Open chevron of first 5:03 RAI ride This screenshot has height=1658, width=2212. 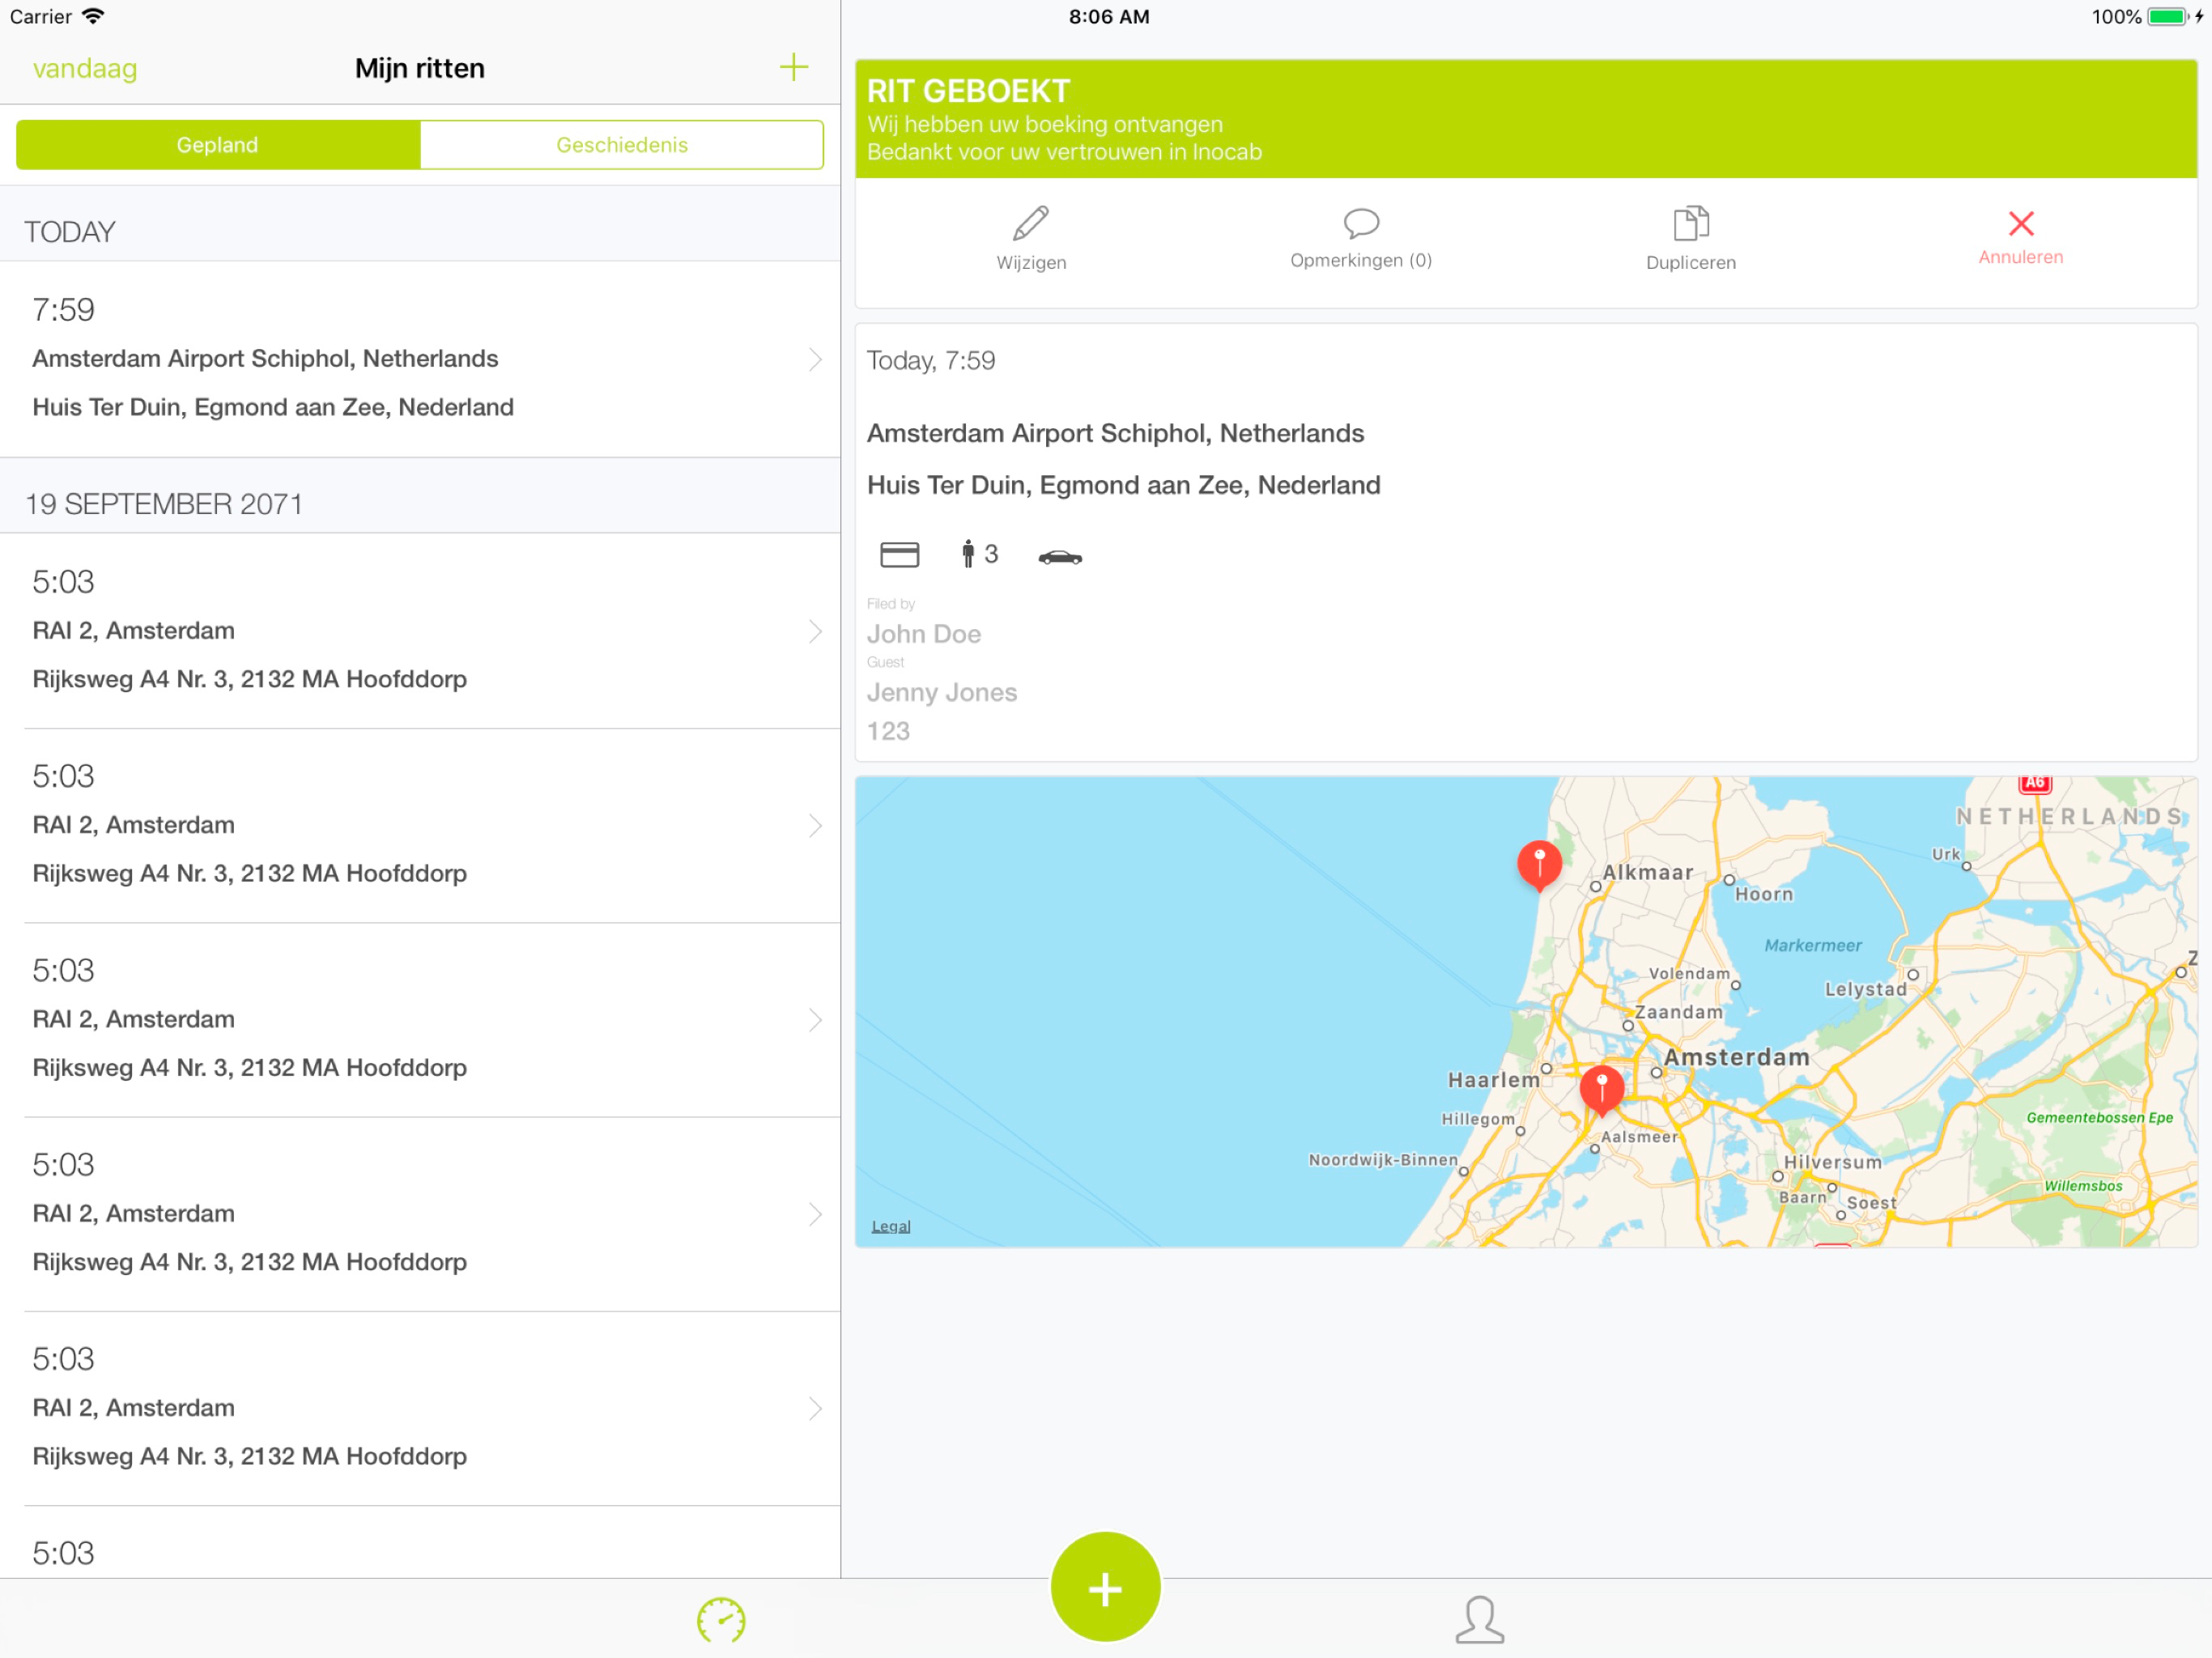point(815,631)
